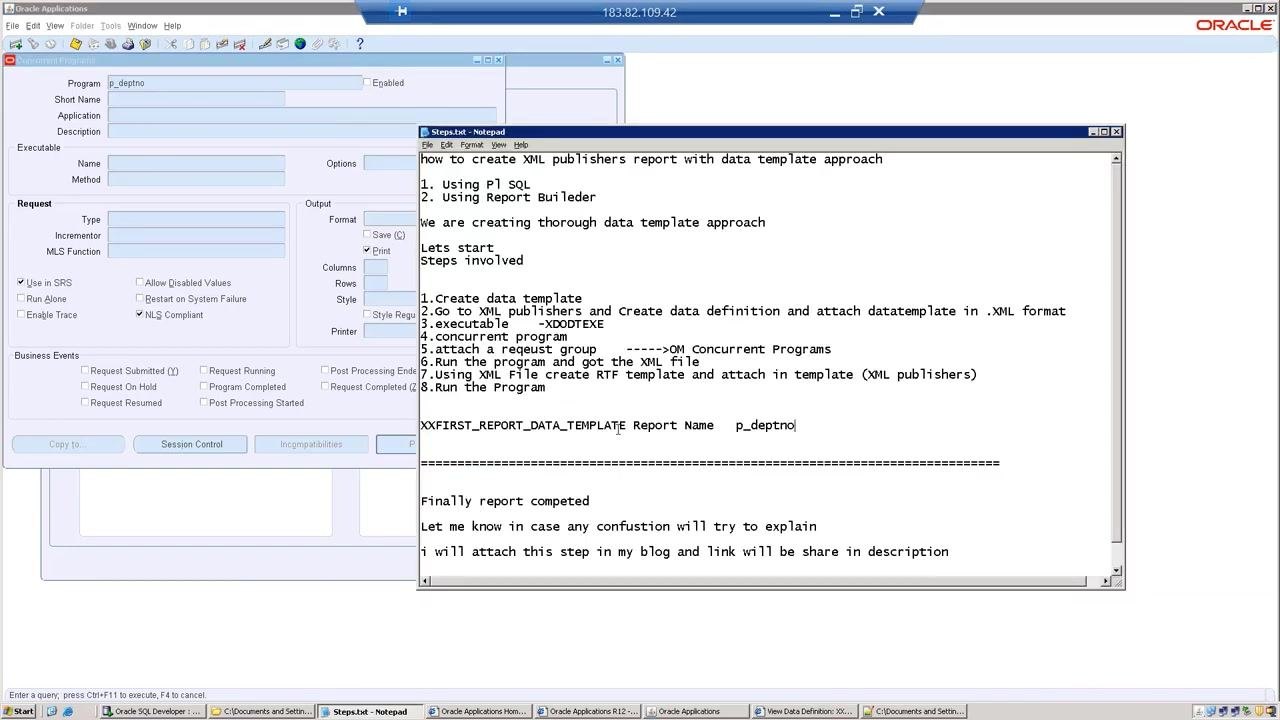1280x720 pixels.
Task: Check Restart on System Failure checkbox
Action: [x=139, y=299]
